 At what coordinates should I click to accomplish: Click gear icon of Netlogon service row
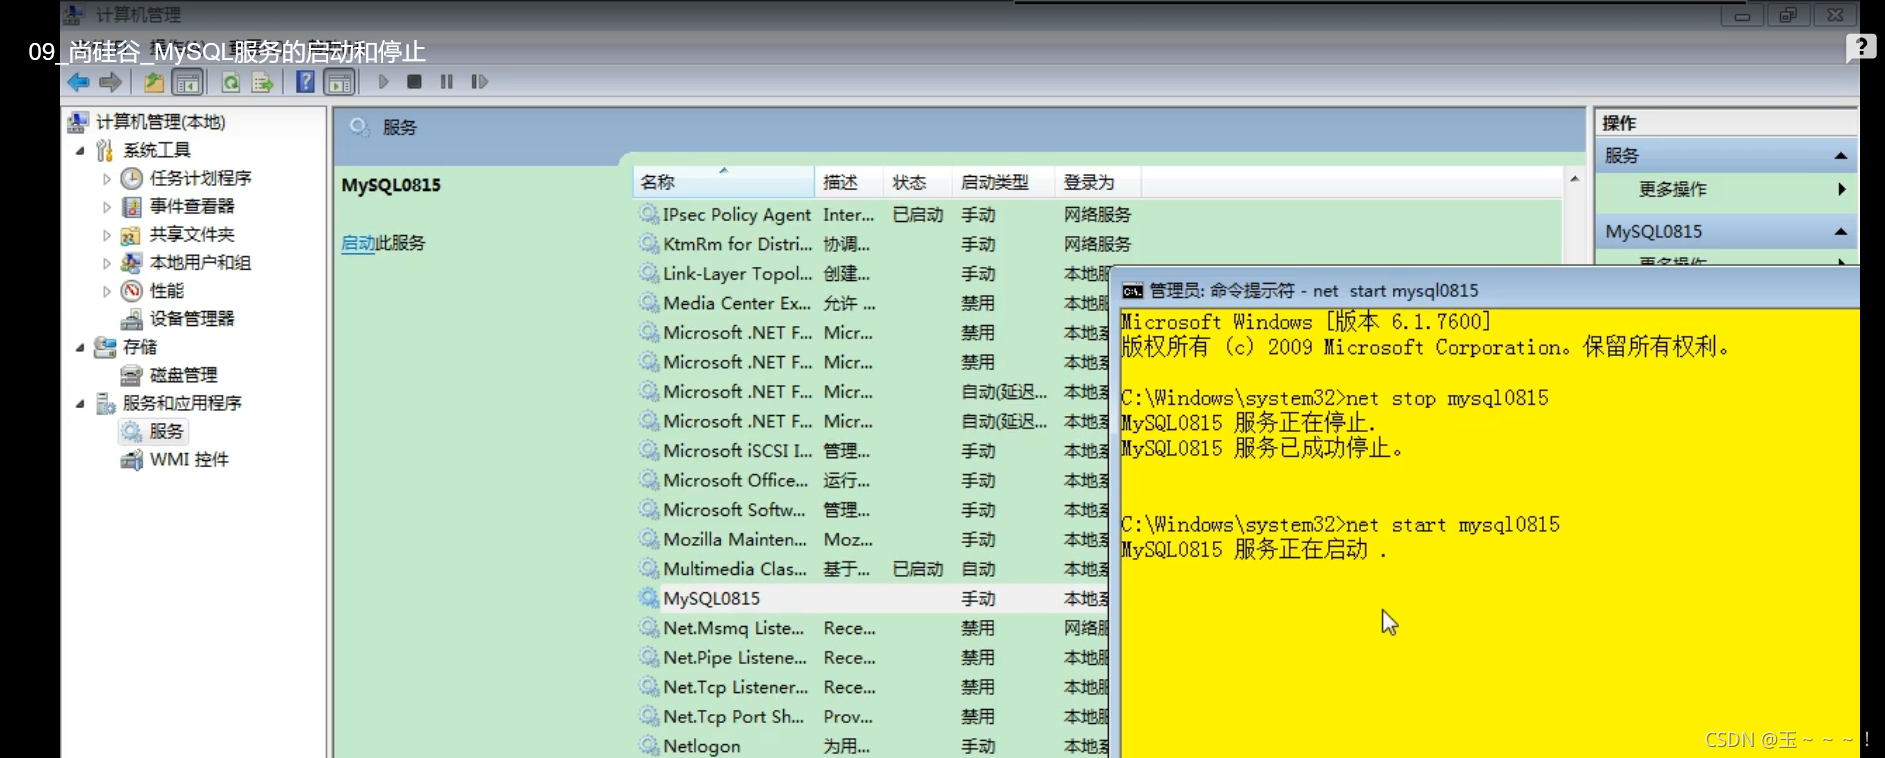point(649,746)
